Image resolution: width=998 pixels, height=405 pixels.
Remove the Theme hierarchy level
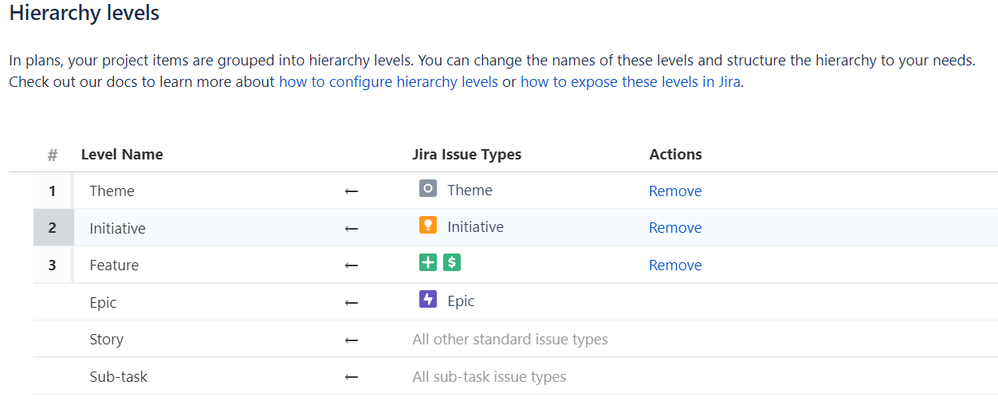click(x=675, y=191)
